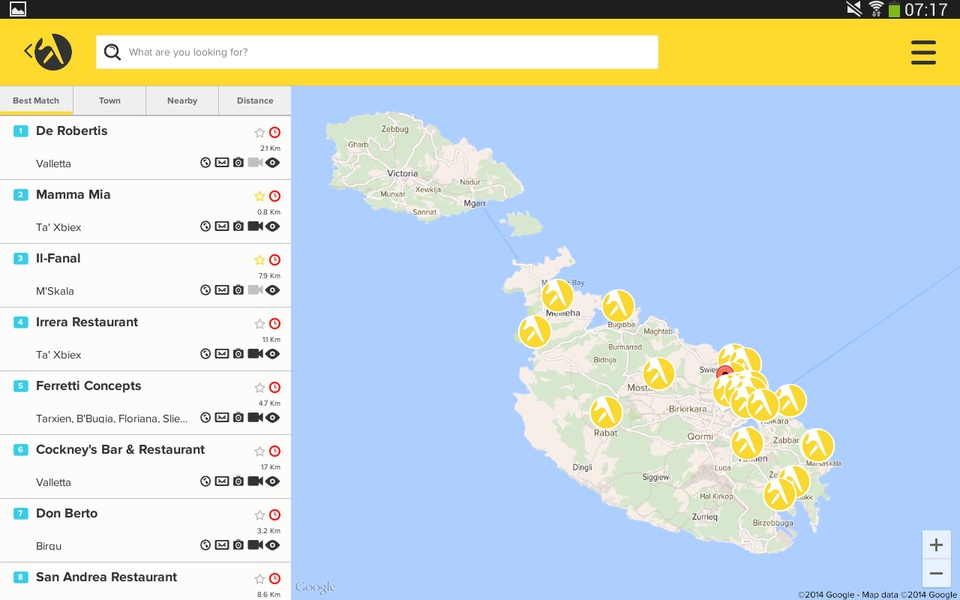Select the yellow map marker at Bugibba
Viewport: 960px width, 600px height.
[x=618, y=306]
